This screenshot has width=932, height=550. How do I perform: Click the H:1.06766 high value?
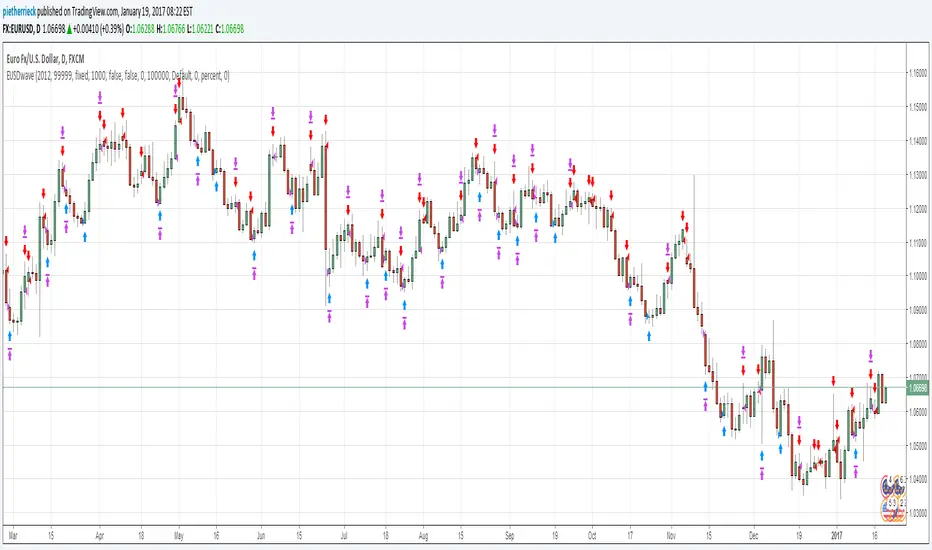[x=171, y=29]
